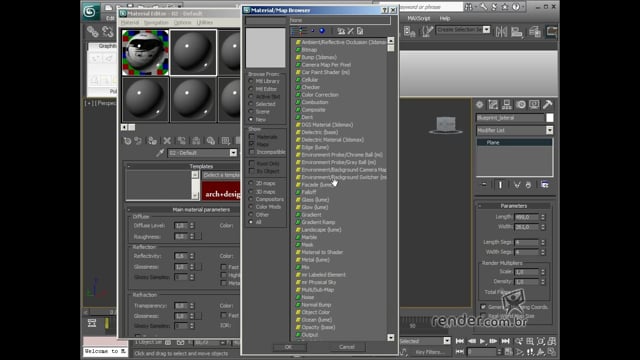
Task: Open the material name 02 - Default dropdown
Action: click(x=233, y=153)
